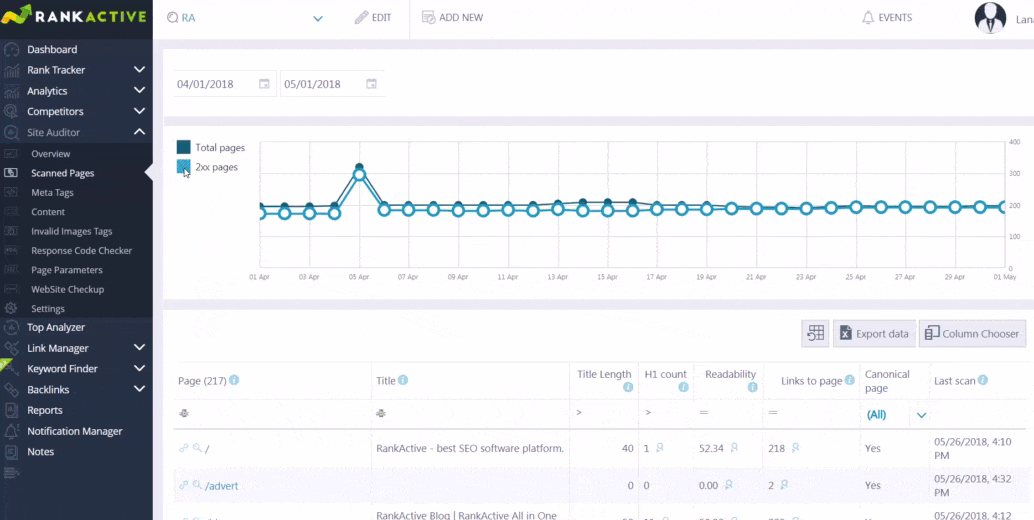Viewport: 1034px width, 520px height.
Task: Open Notification Manager
Action: [75, 432]
